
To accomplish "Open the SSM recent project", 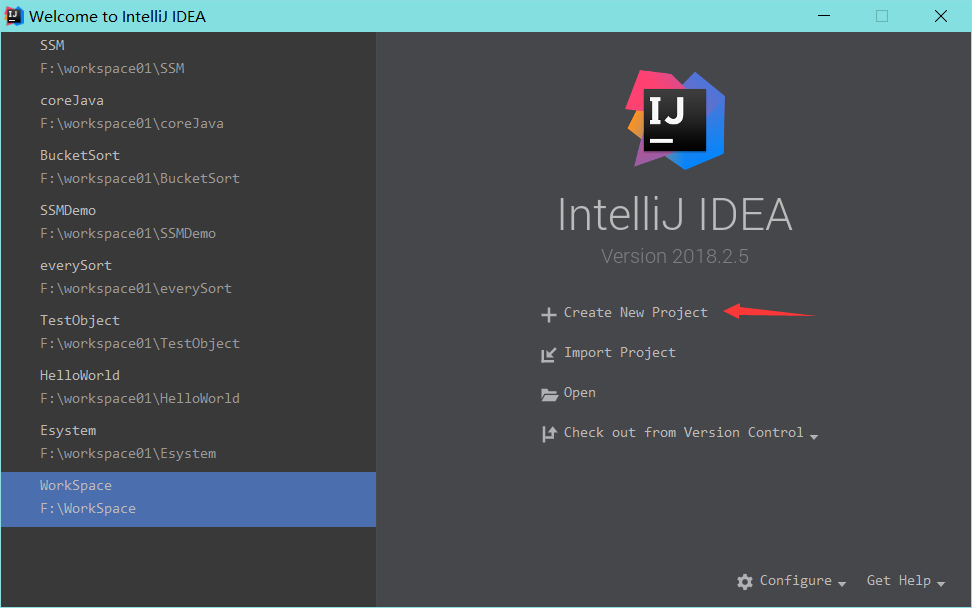I will click(x=112, y=57).
